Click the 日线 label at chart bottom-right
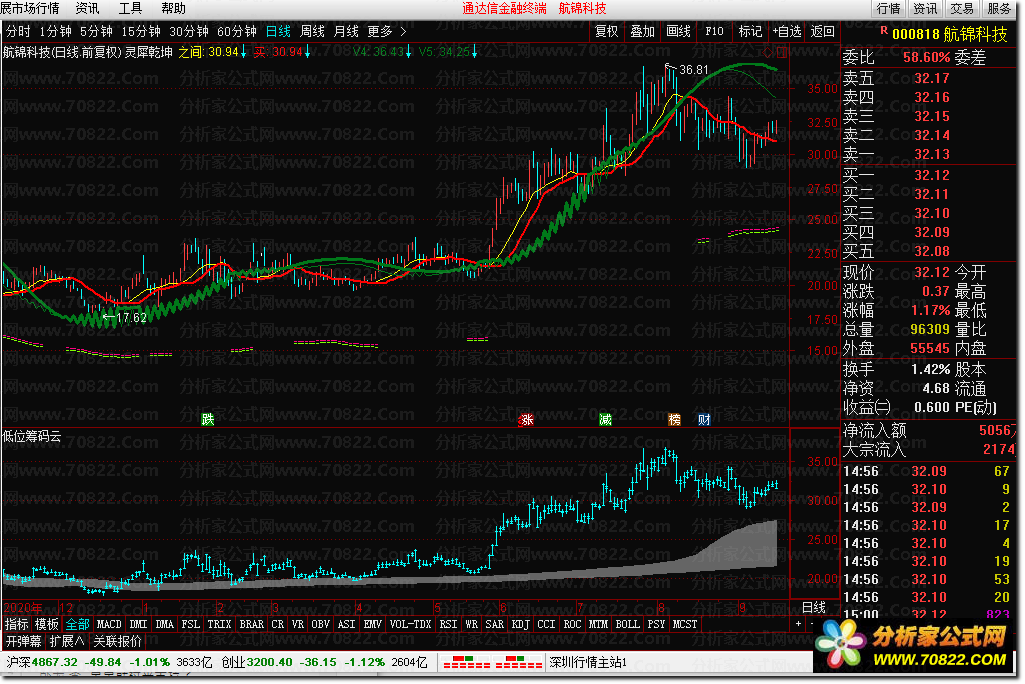Image resolution: width=1025 pixels, height=684 pixels. [x=814, y=607]
